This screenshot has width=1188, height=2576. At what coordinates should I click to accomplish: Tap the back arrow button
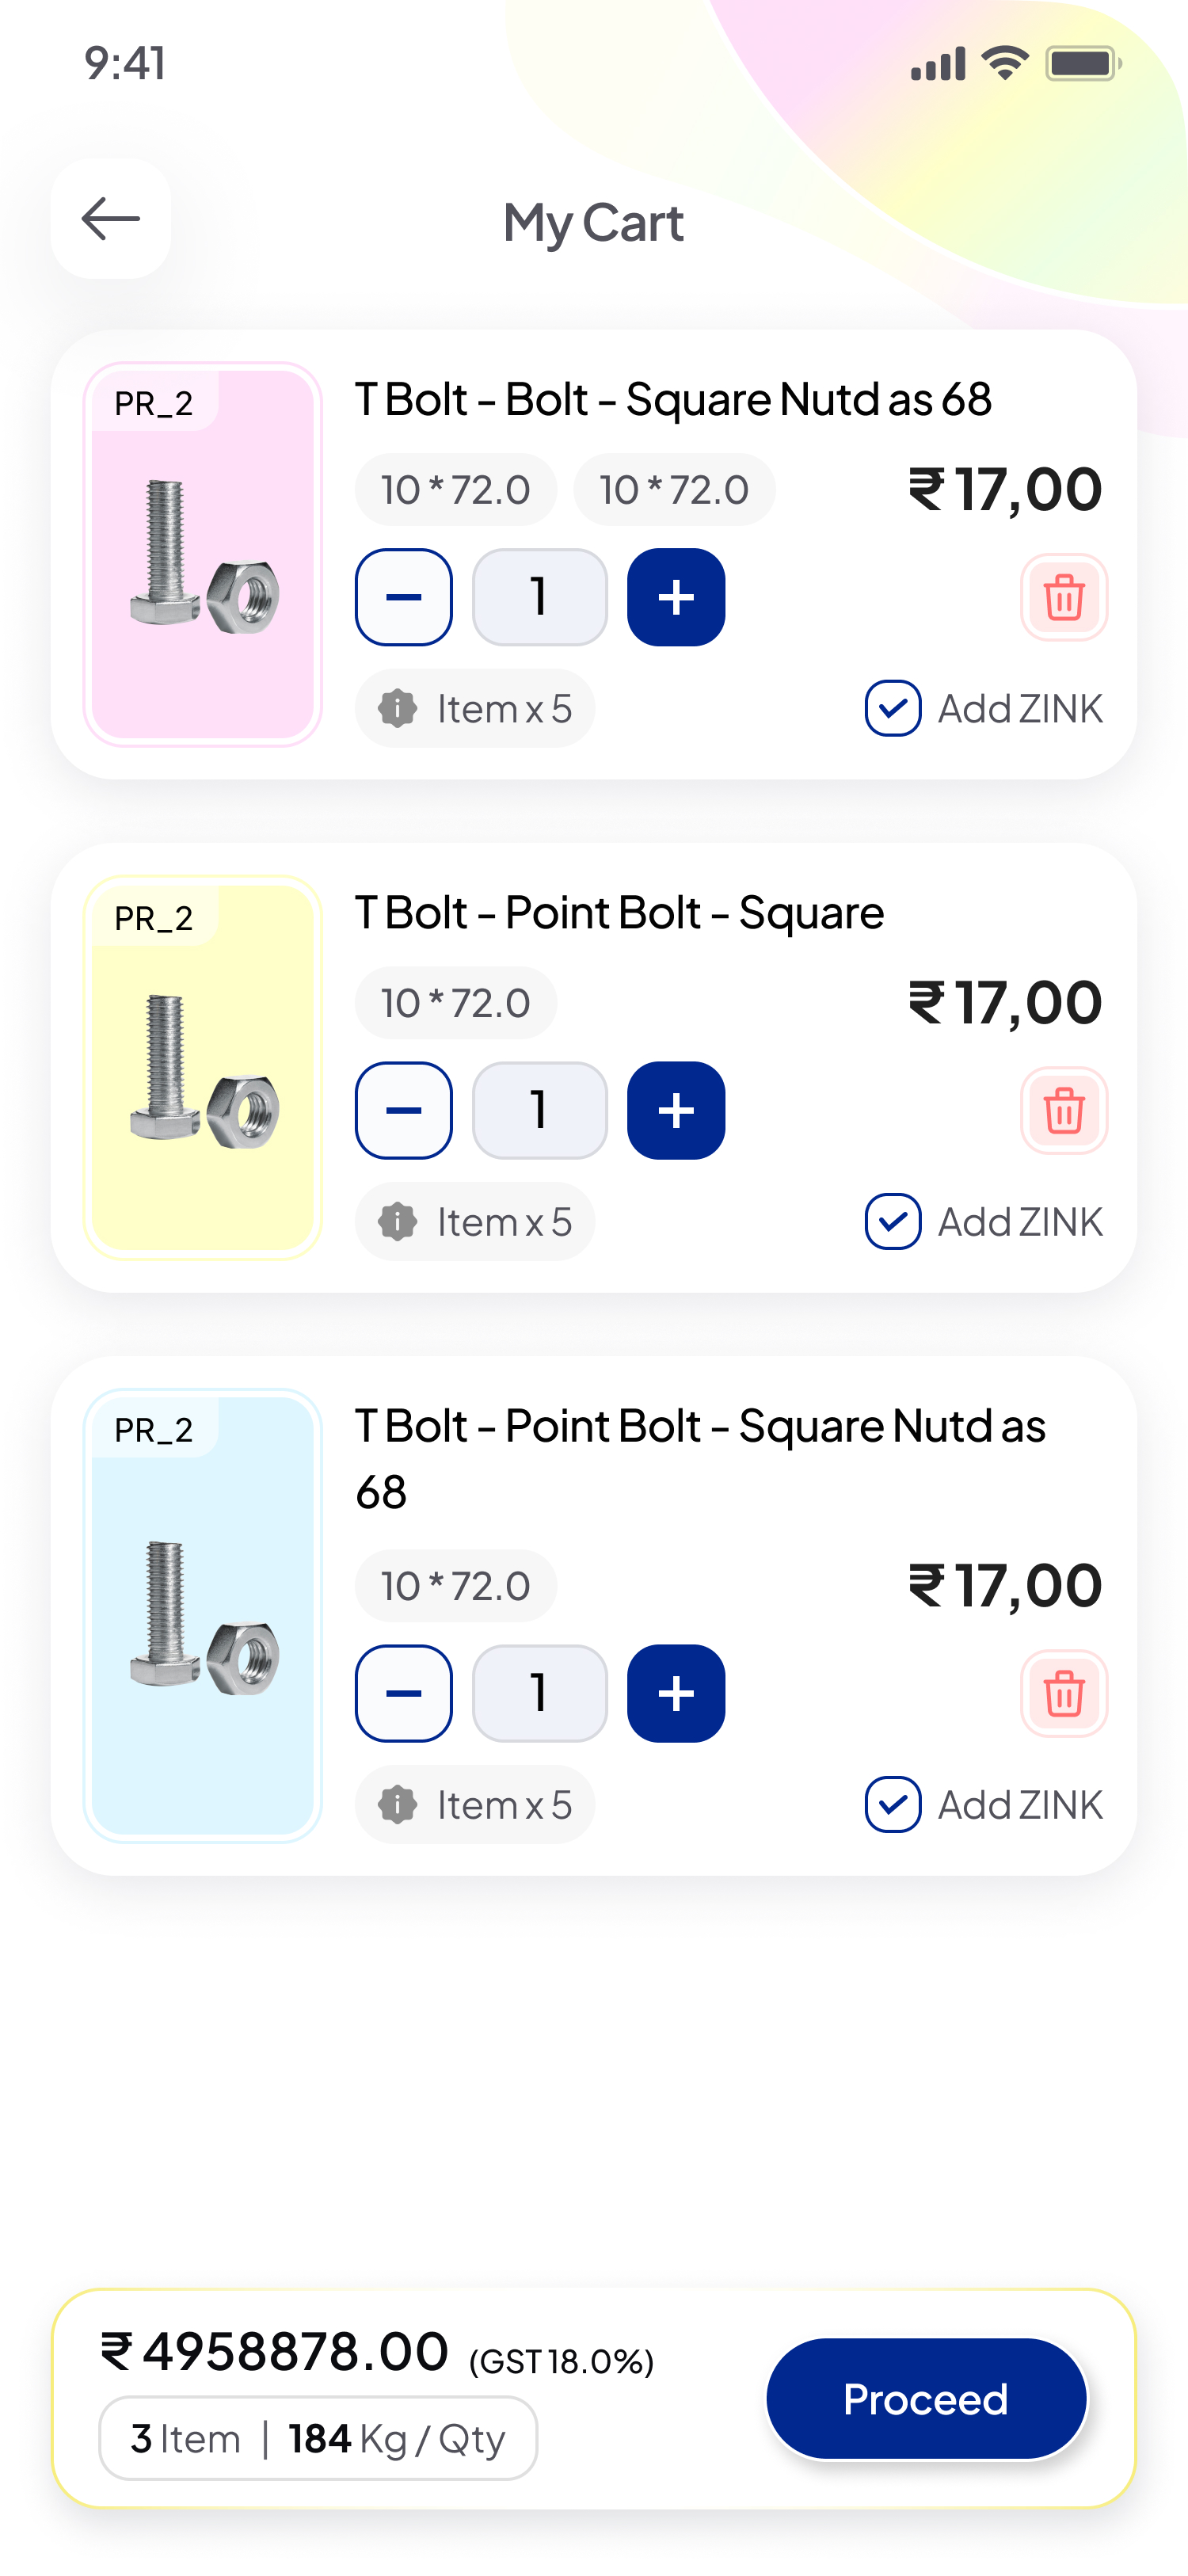(110, 219)
